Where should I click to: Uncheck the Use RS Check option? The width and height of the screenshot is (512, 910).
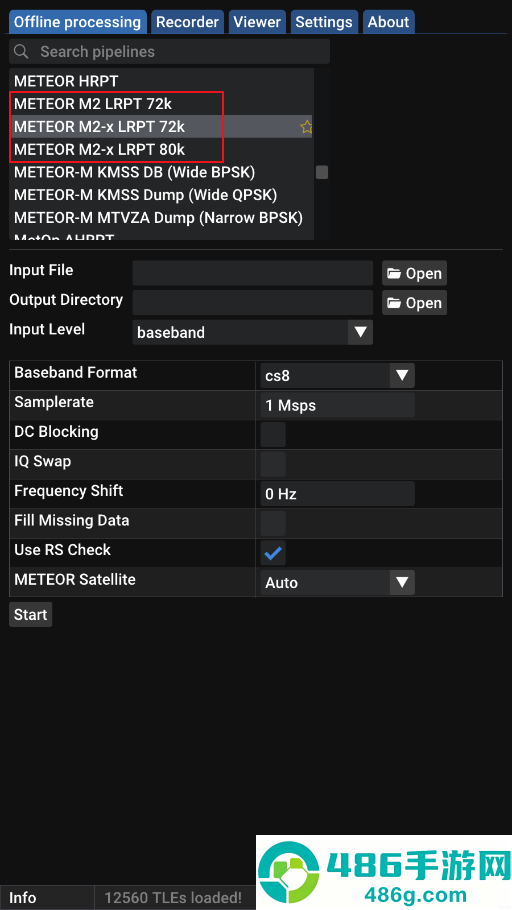tap(273, 553)
